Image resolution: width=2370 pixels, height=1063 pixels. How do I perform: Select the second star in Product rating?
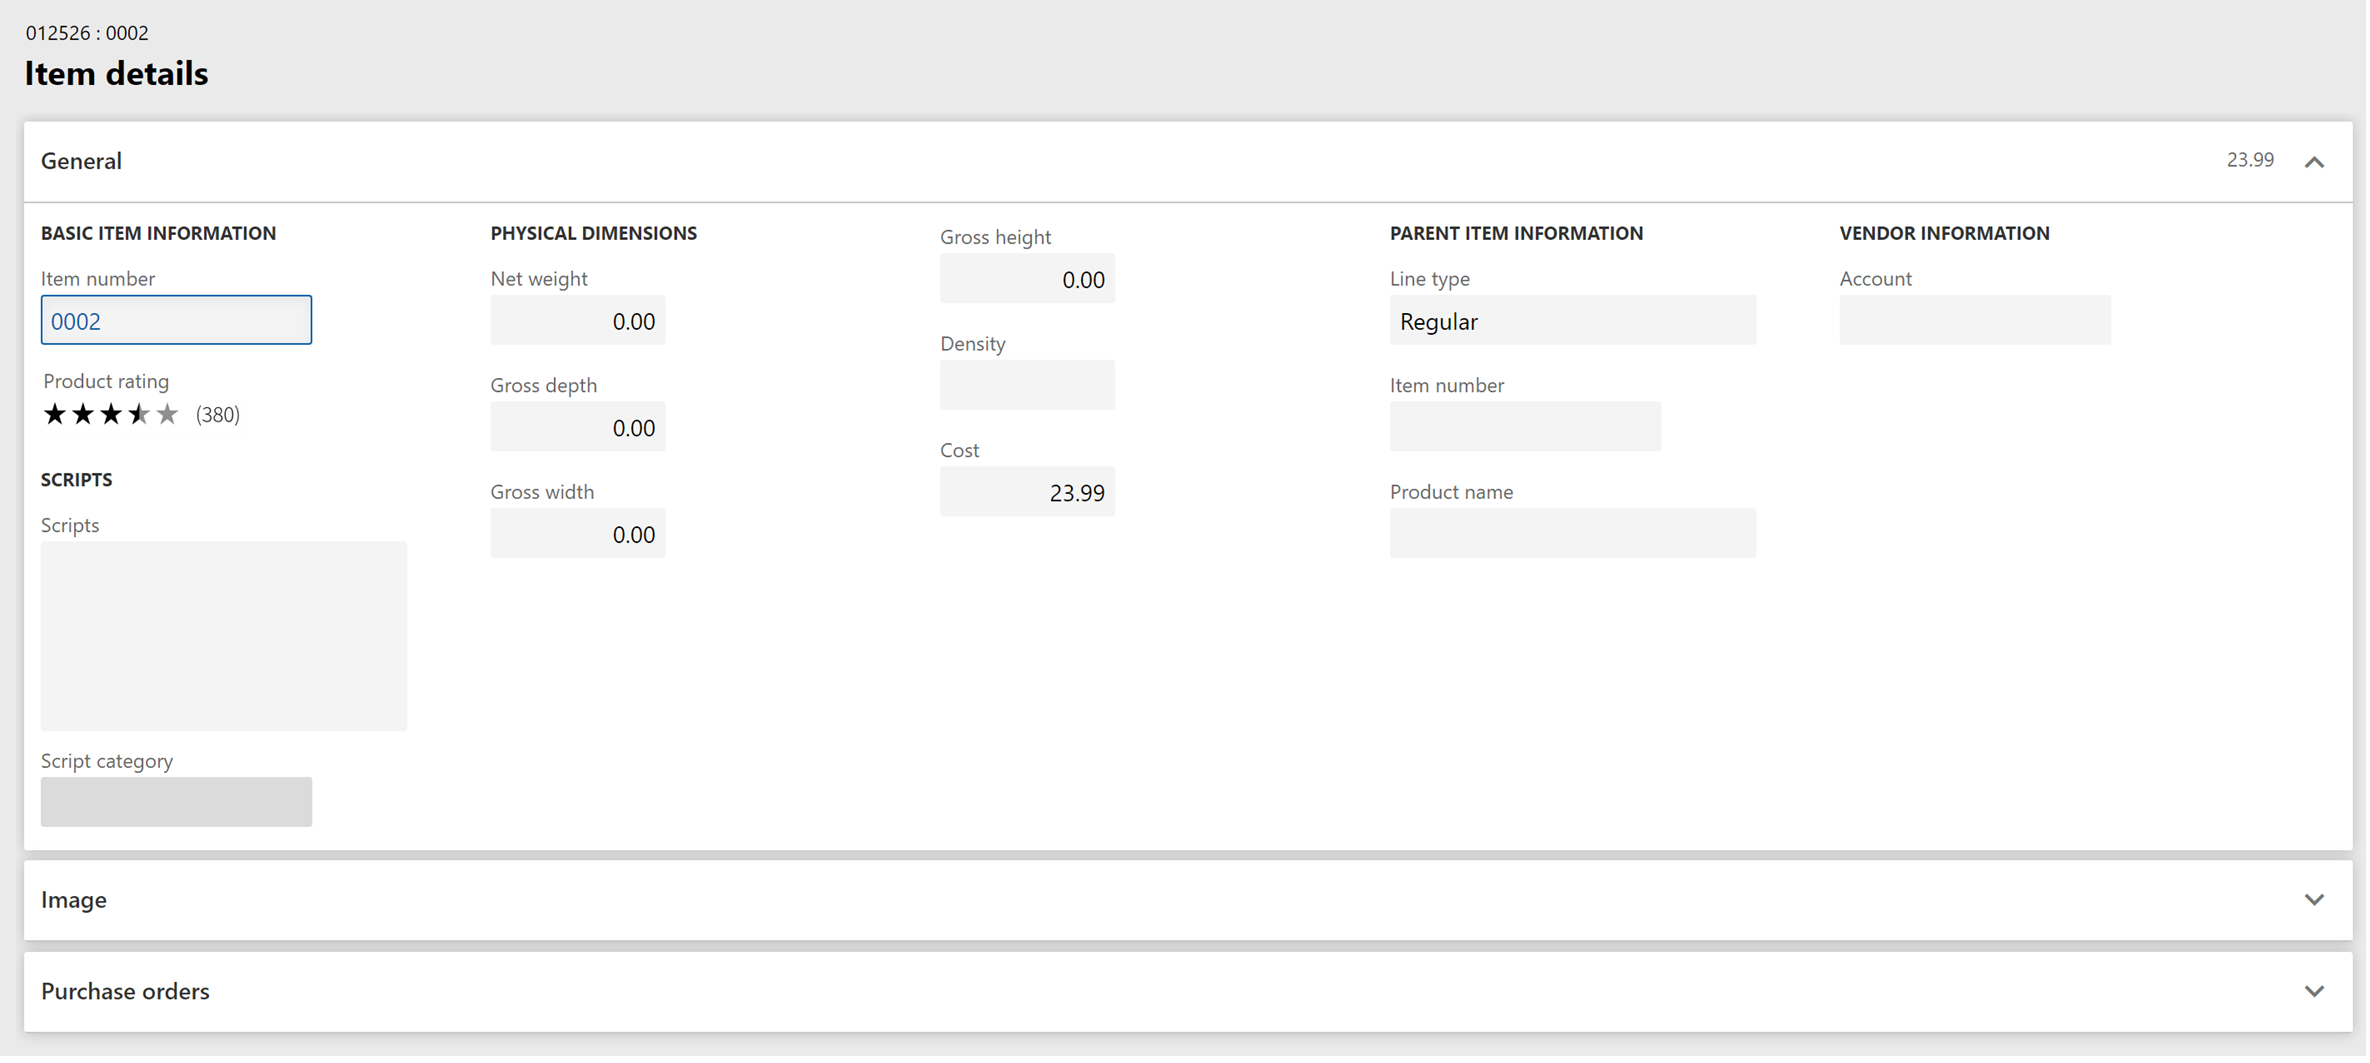[x=83, y=415]
